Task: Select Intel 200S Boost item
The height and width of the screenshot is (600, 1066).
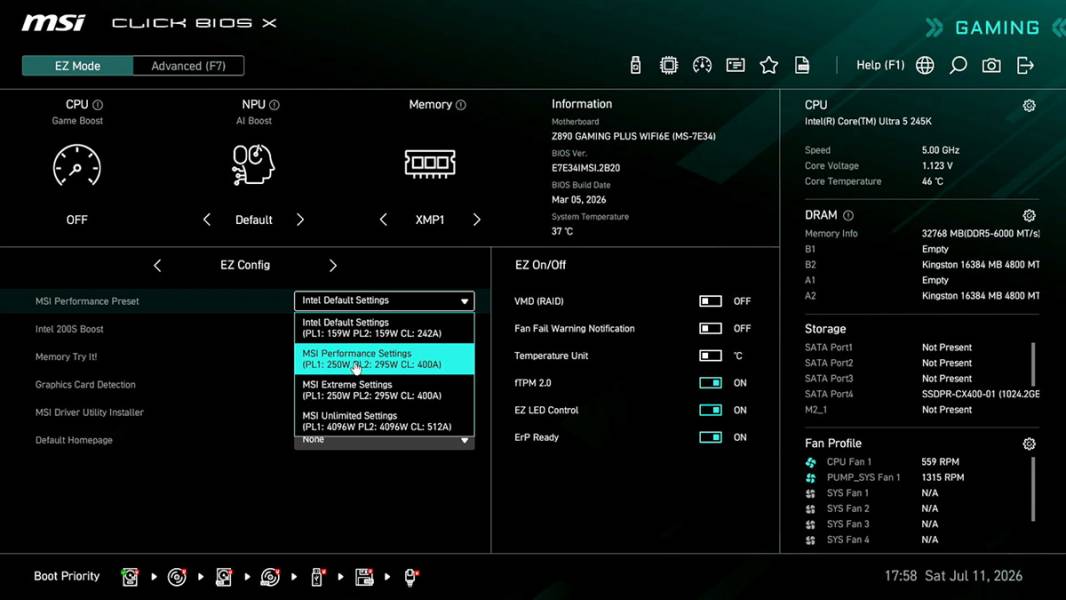Action: [x=69, y=329]
